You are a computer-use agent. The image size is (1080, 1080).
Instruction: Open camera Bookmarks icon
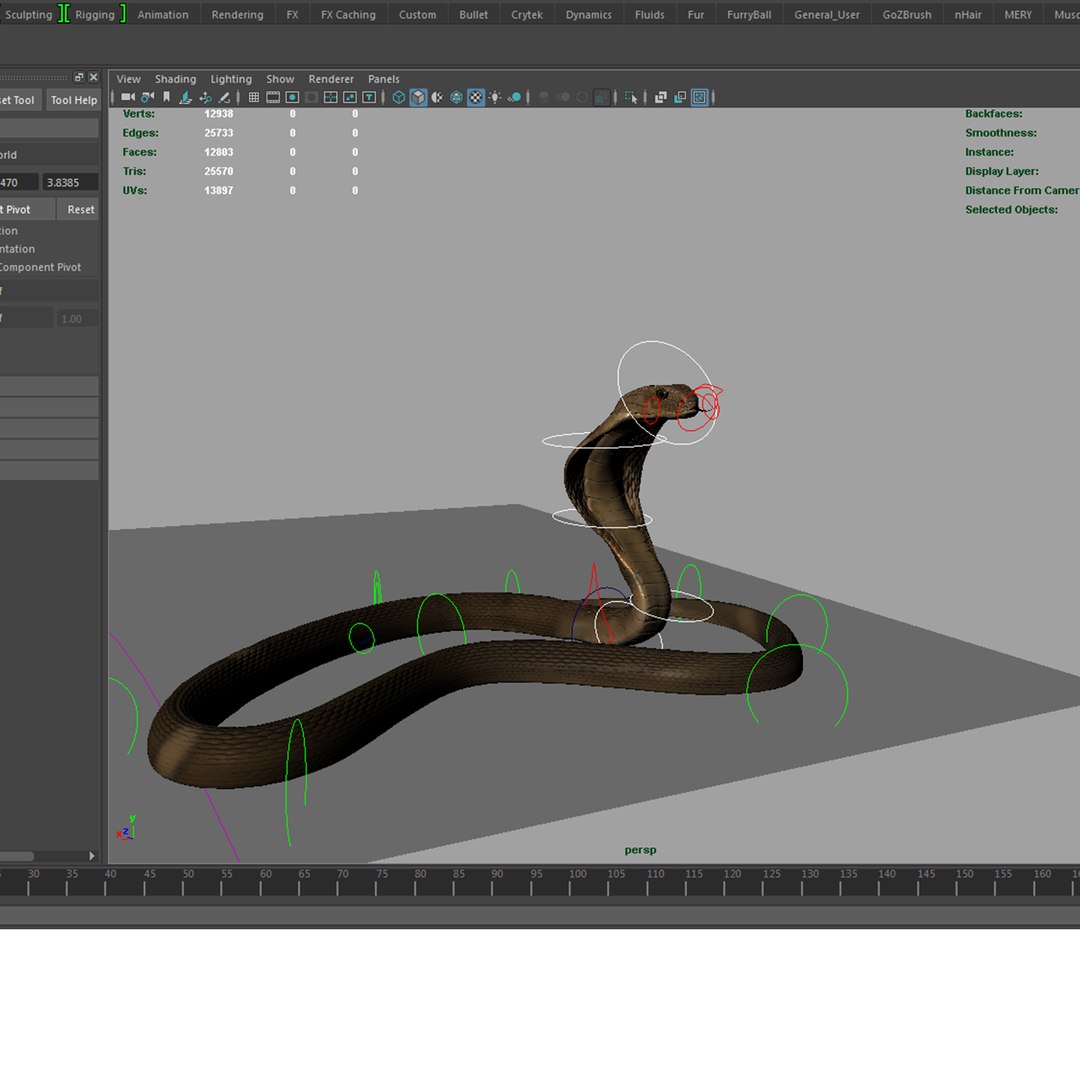point(167,97)
